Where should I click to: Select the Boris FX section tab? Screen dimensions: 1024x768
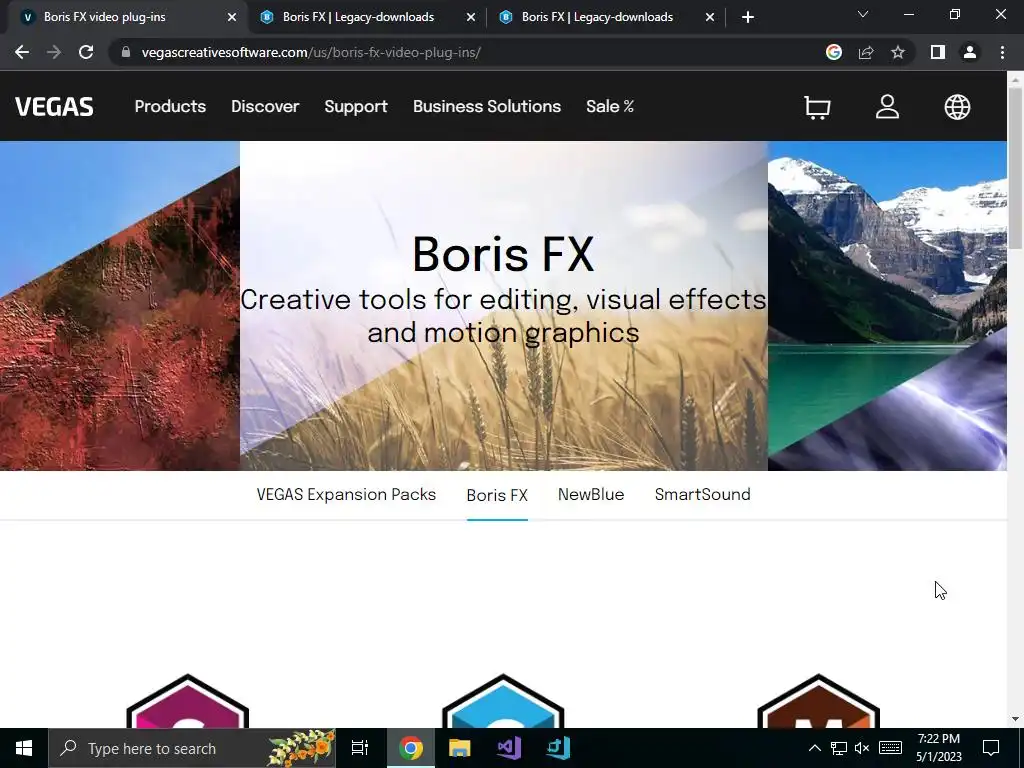[497, 495]
